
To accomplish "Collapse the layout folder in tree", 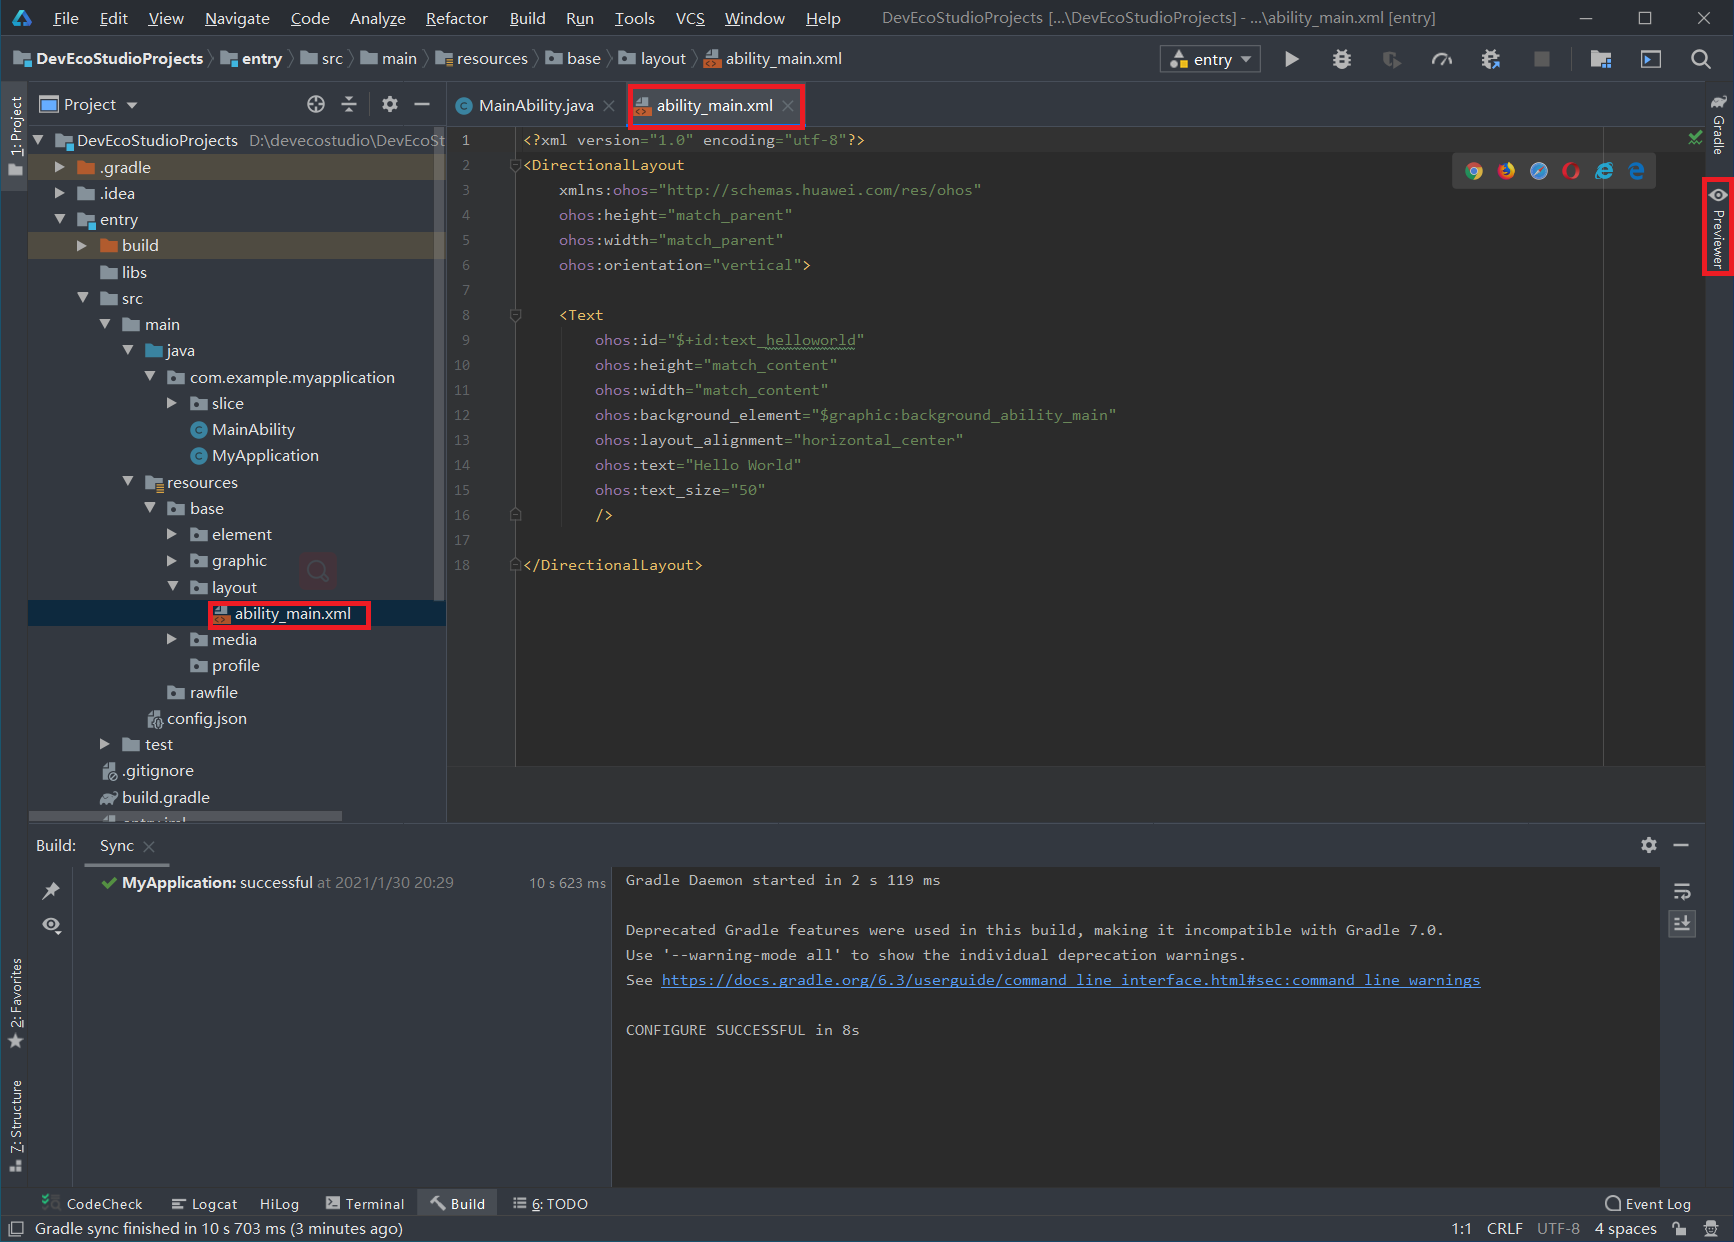I will (x=173, y=587).
